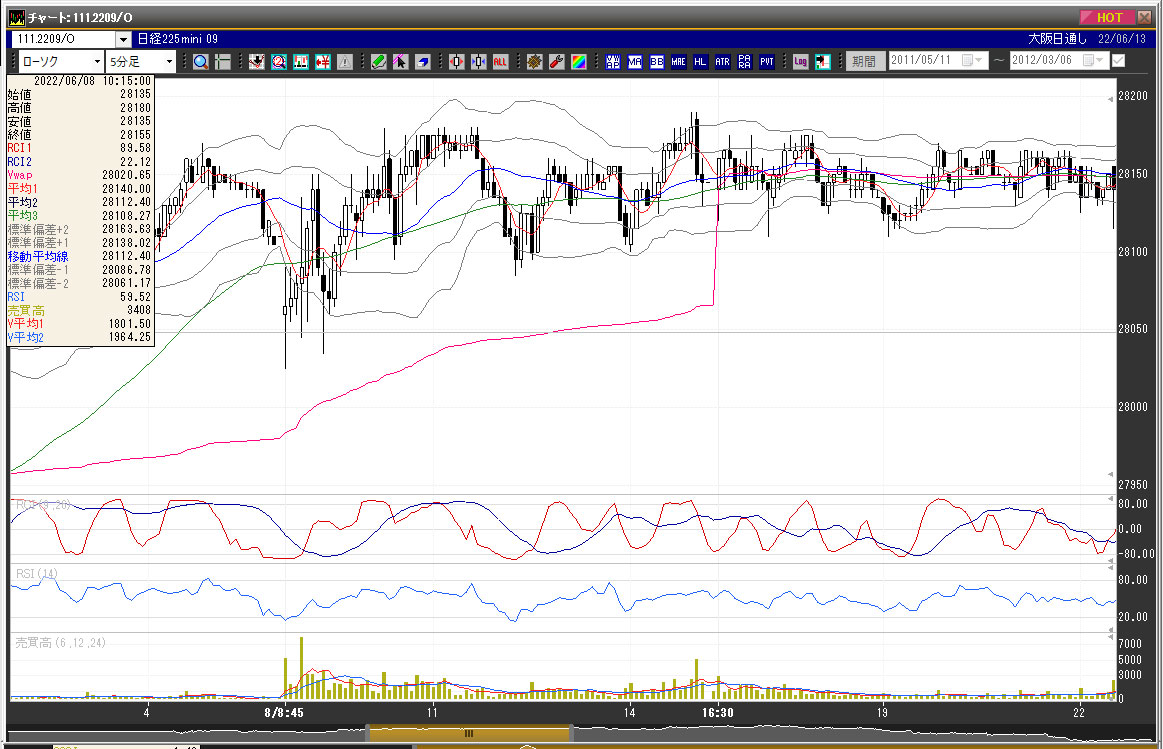Click the yen price arrow icon
Screen dimensions: 1163x749
pyautogui.click(x=323, y=62)
